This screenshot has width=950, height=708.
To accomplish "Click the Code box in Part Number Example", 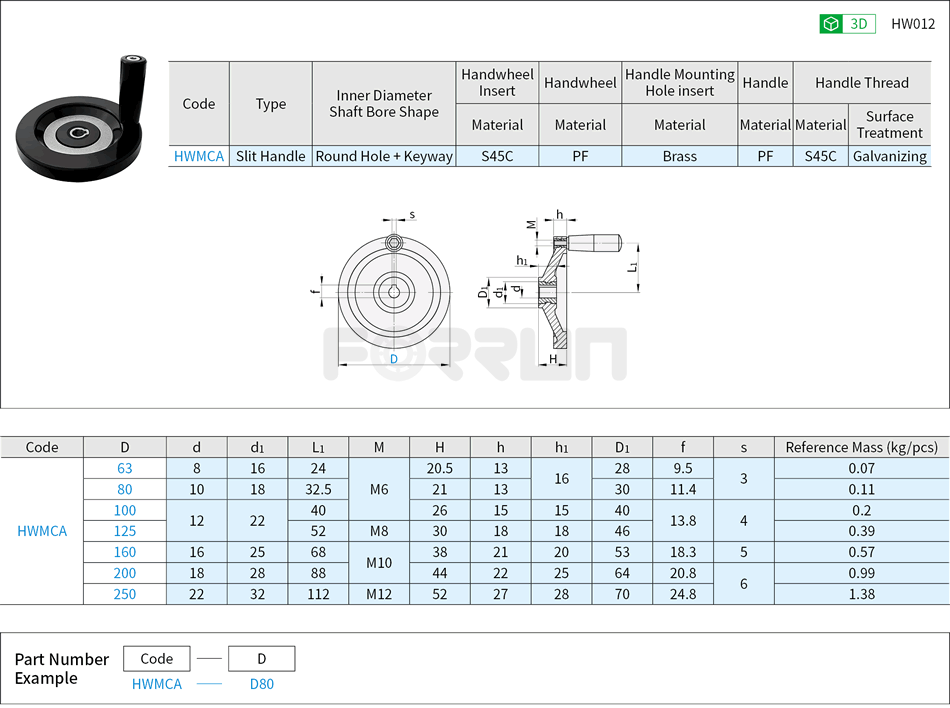I will point(157,658).
